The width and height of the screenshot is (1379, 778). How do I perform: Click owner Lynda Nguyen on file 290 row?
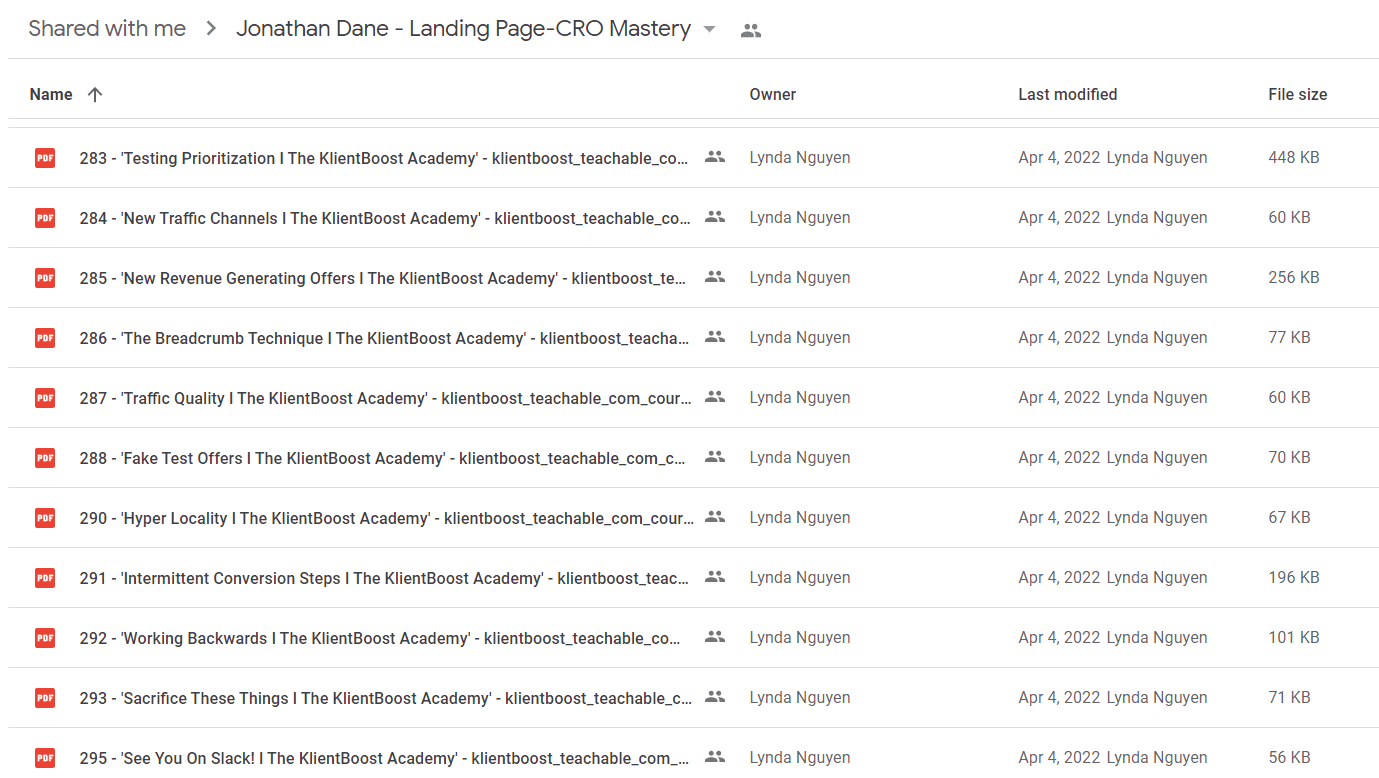pos(800,518)
